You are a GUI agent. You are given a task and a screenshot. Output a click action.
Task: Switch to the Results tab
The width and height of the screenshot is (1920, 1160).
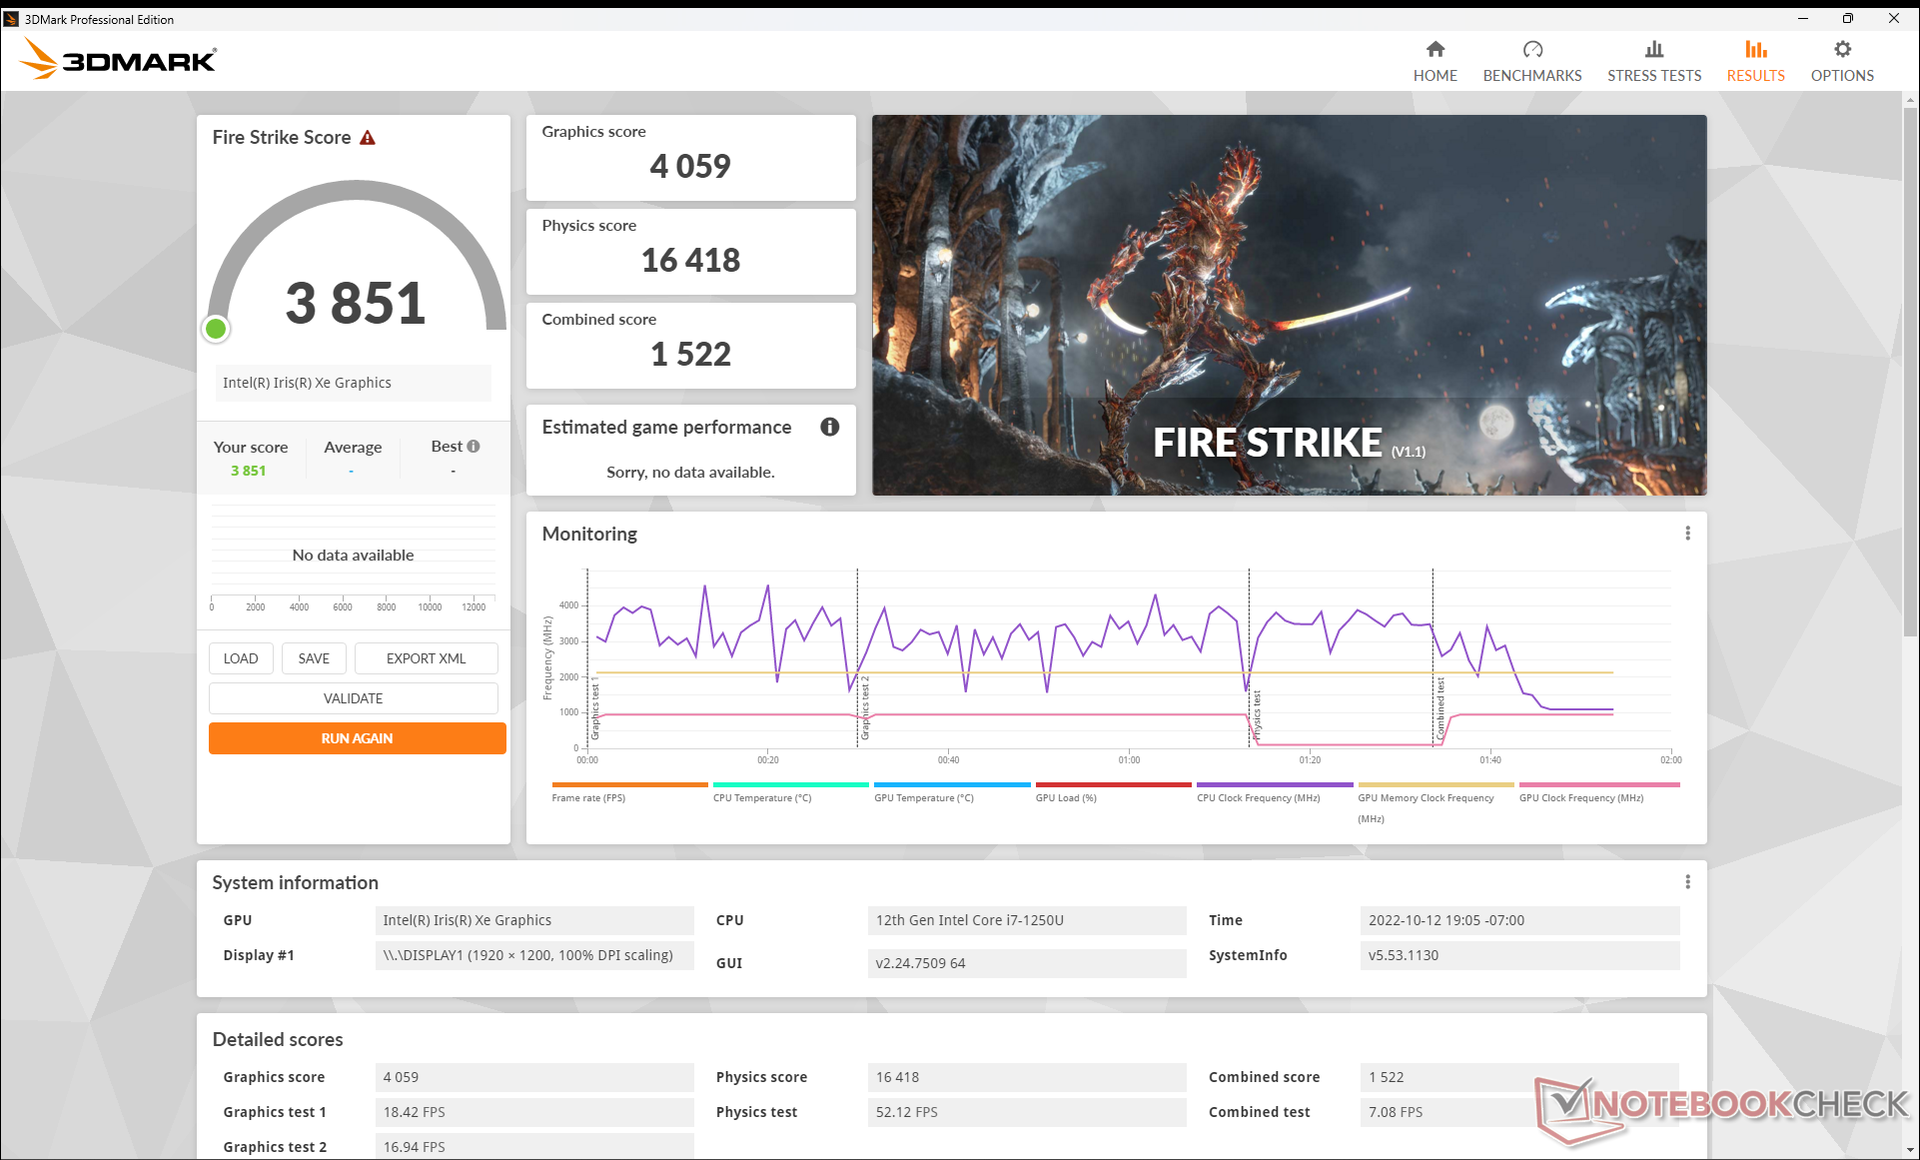click(1755, 61)
